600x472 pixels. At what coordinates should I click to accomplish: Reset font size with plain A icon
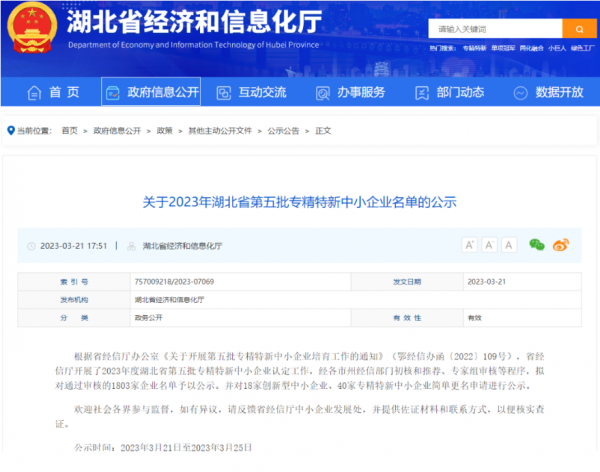(510, 245)
